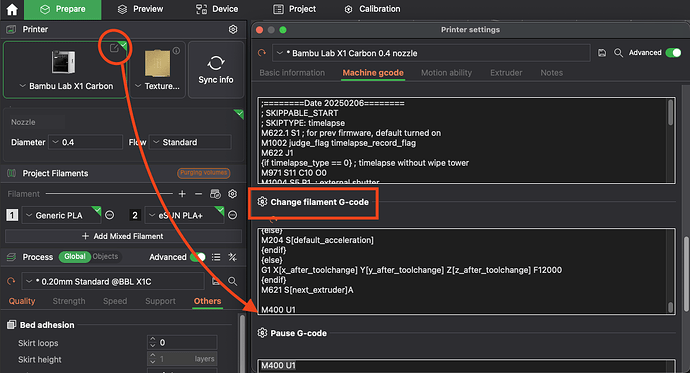The image size is (690, 373).
Task: Open the Textured plate type dropdown
Action: [x=158, y=86]
